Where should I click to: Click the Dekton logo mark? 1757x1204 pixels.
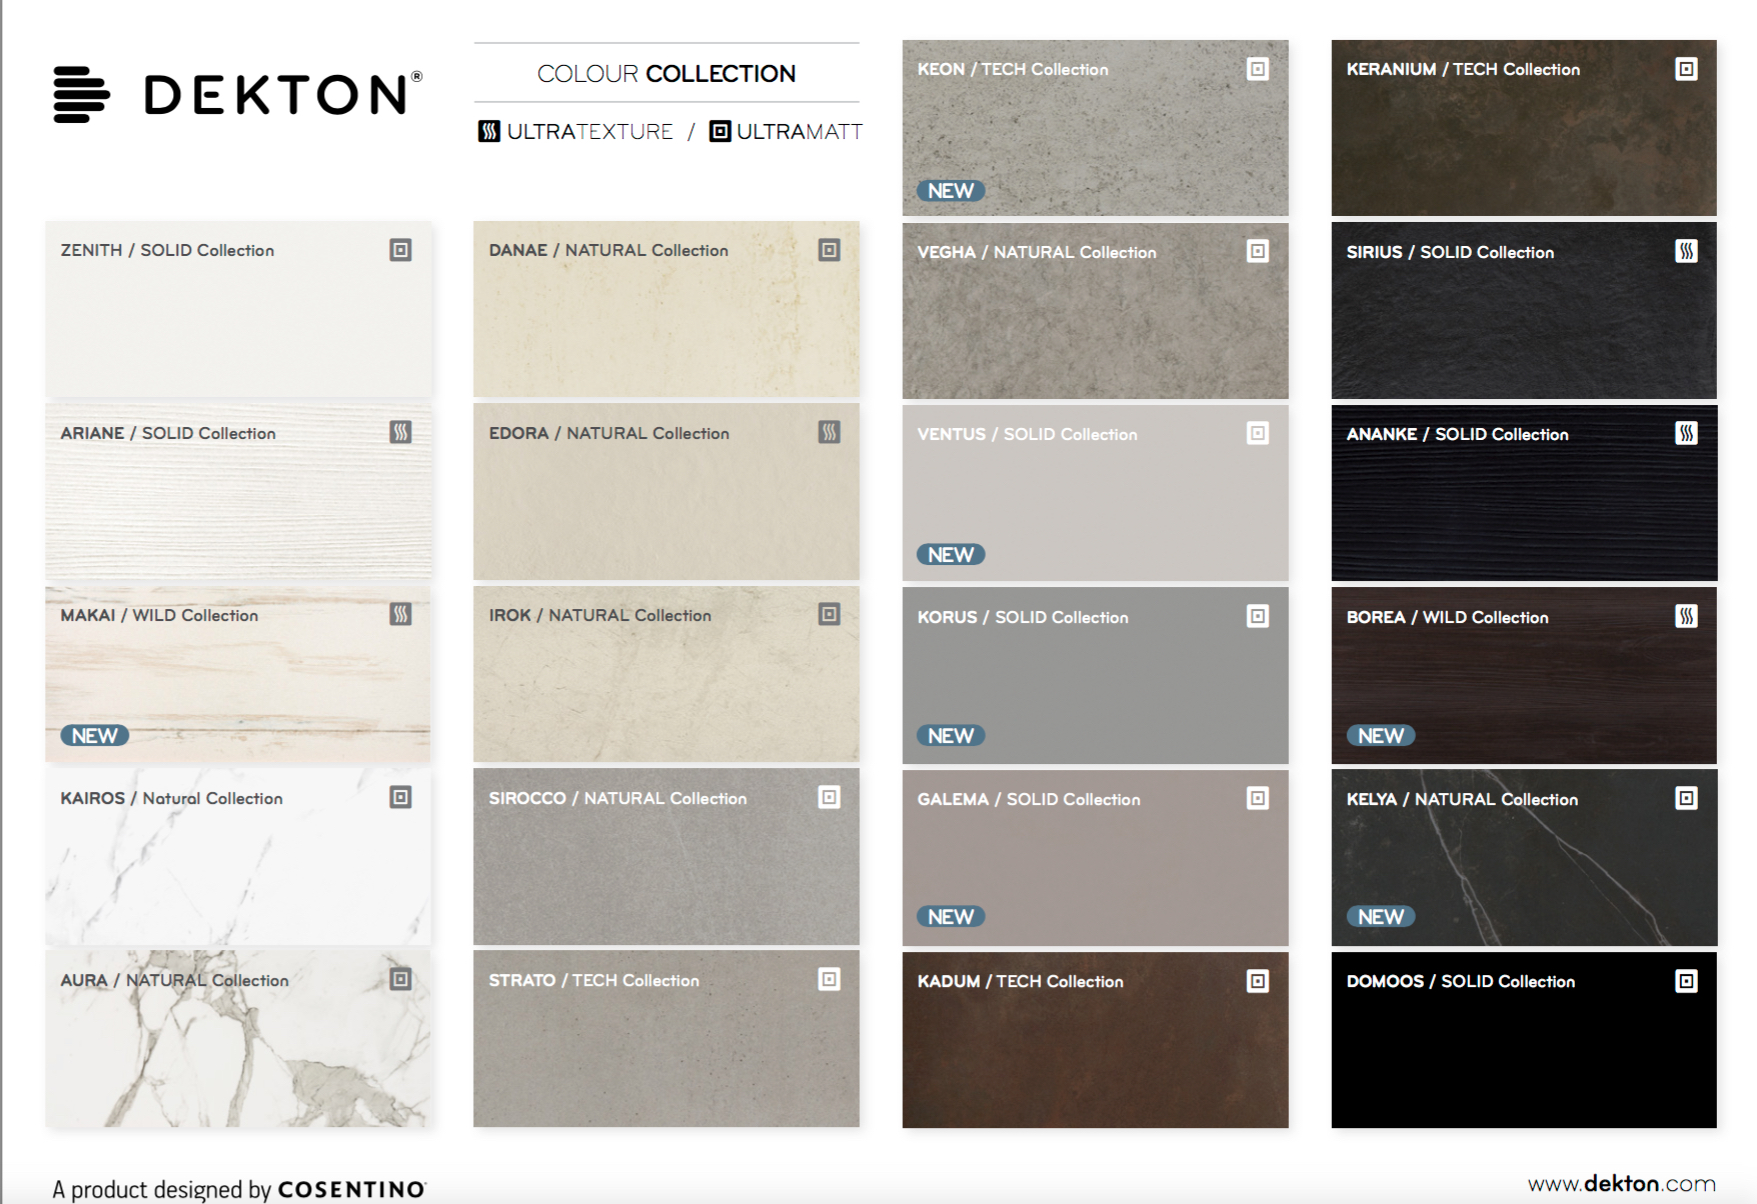81,95
